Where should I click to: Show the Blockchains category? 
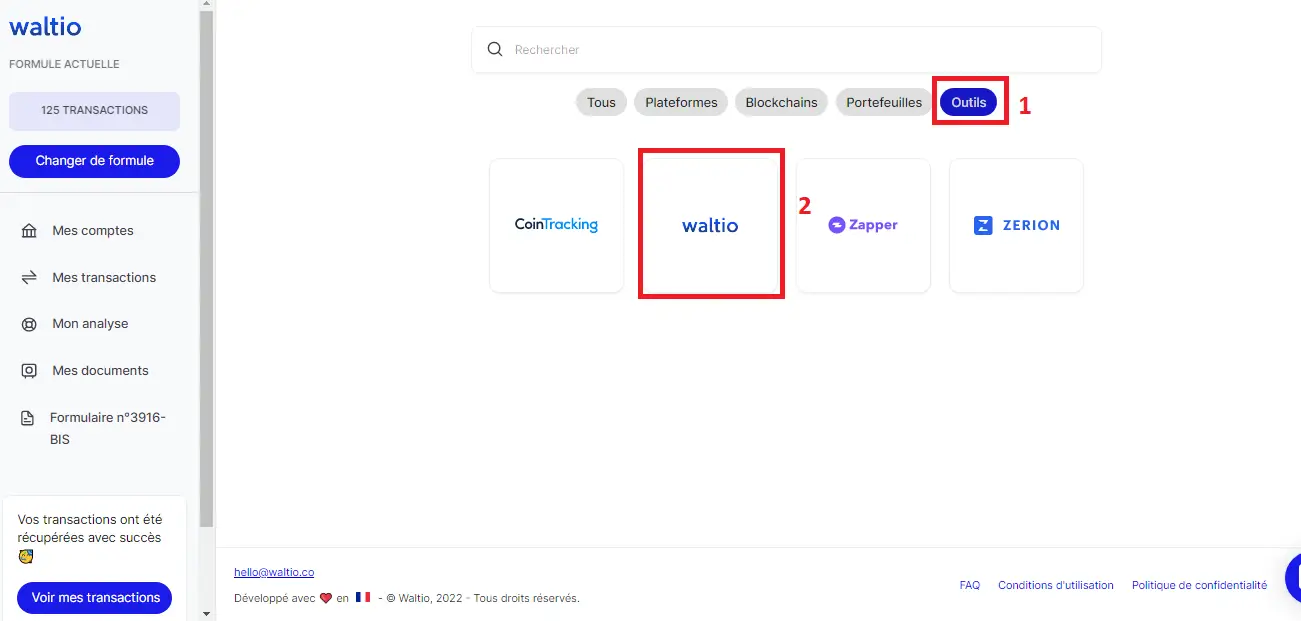781,103
